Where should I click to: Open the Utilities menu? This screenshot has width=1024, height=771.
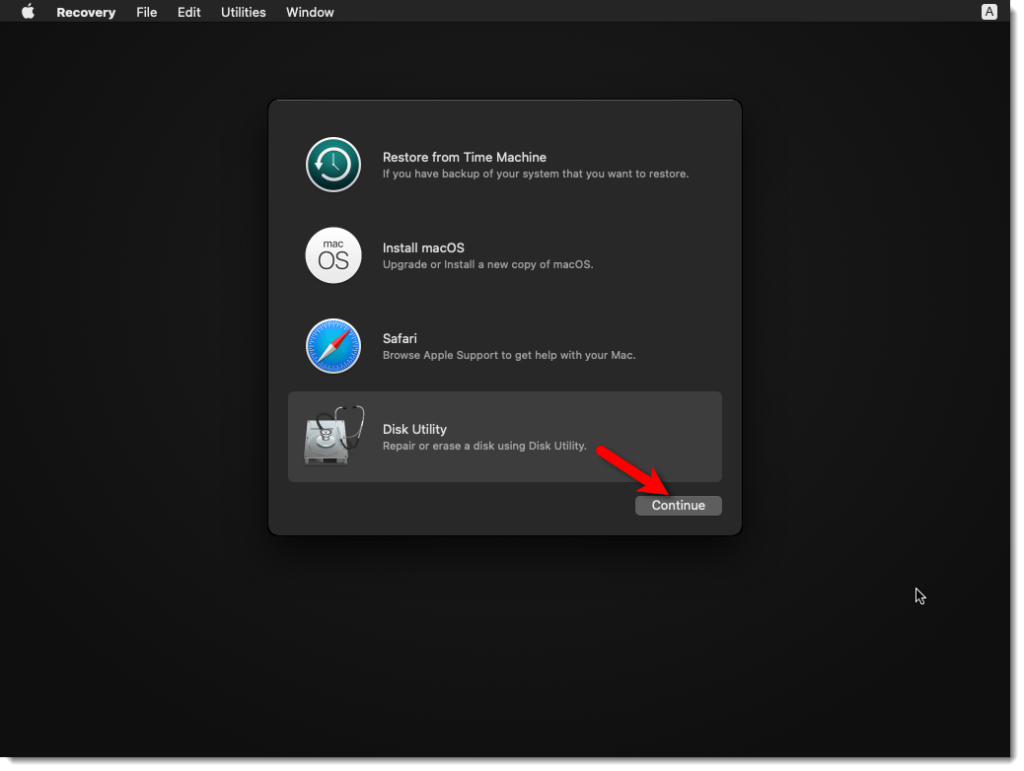pos(243,12)
